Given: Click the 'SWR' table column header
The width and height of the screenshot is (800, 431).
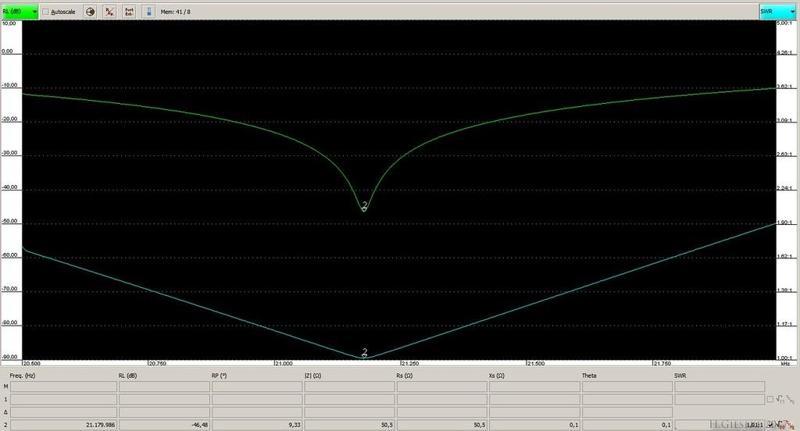Looking at the screenshot, I should point(680,375).
